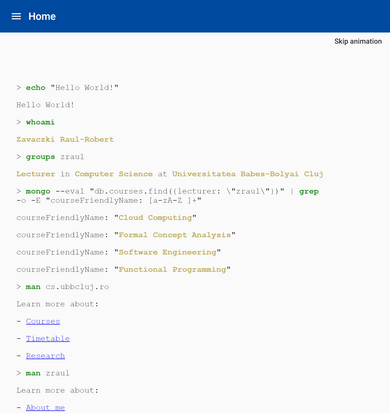Screen dimensions: 390x414
Task: Click the Computer Science text
Action: click(114, 174)
